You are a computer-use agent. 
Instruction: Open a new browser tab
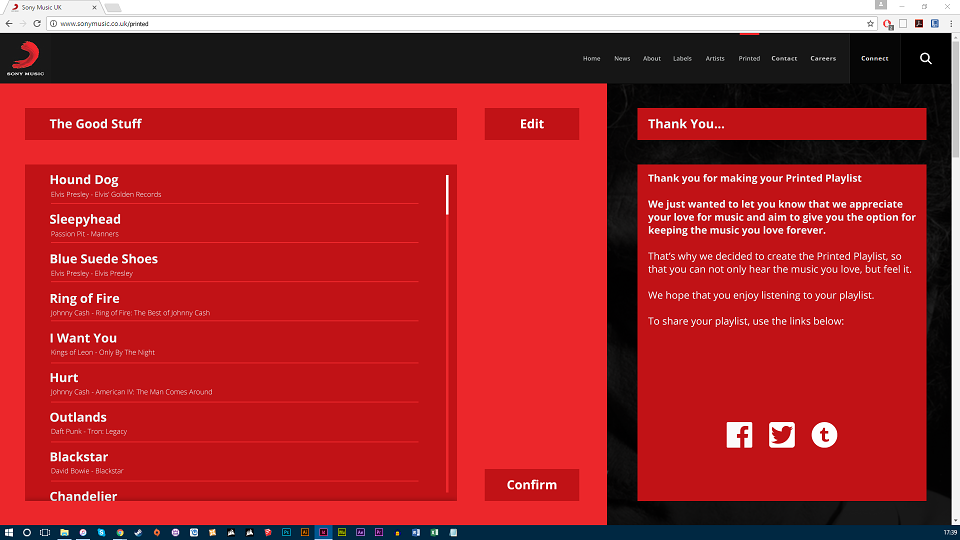(113, 8)
